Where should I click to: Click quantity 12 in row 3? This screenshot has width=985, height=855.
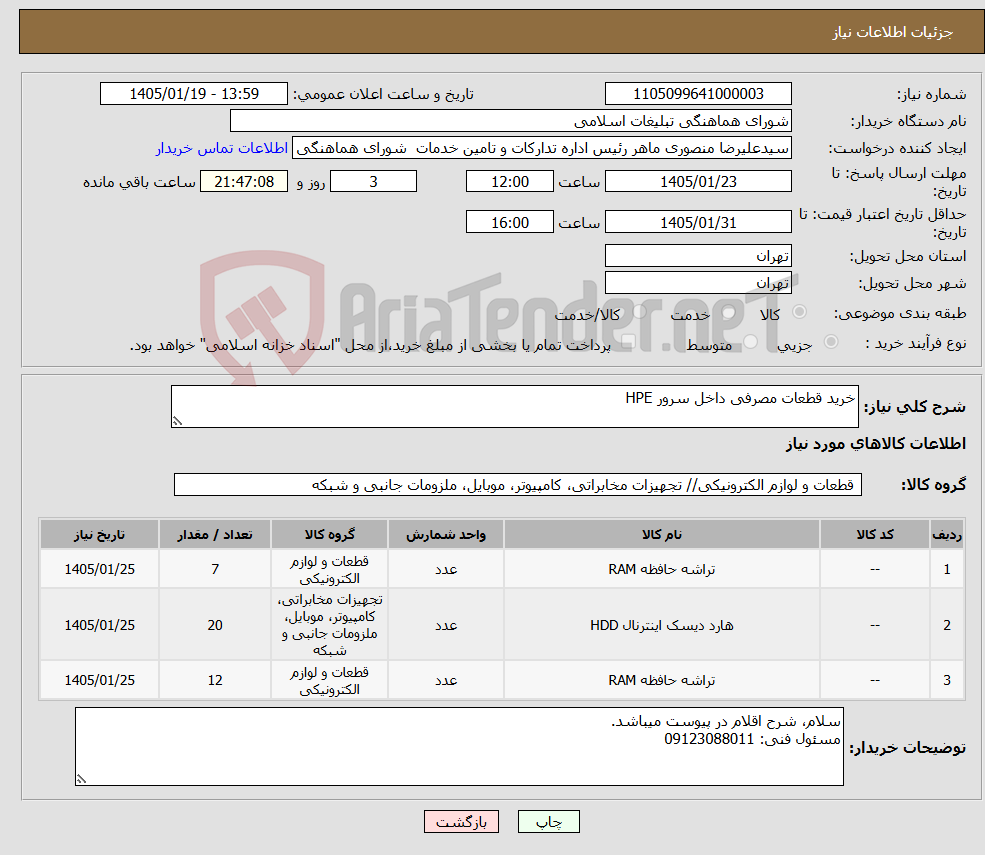pos(215,680)
